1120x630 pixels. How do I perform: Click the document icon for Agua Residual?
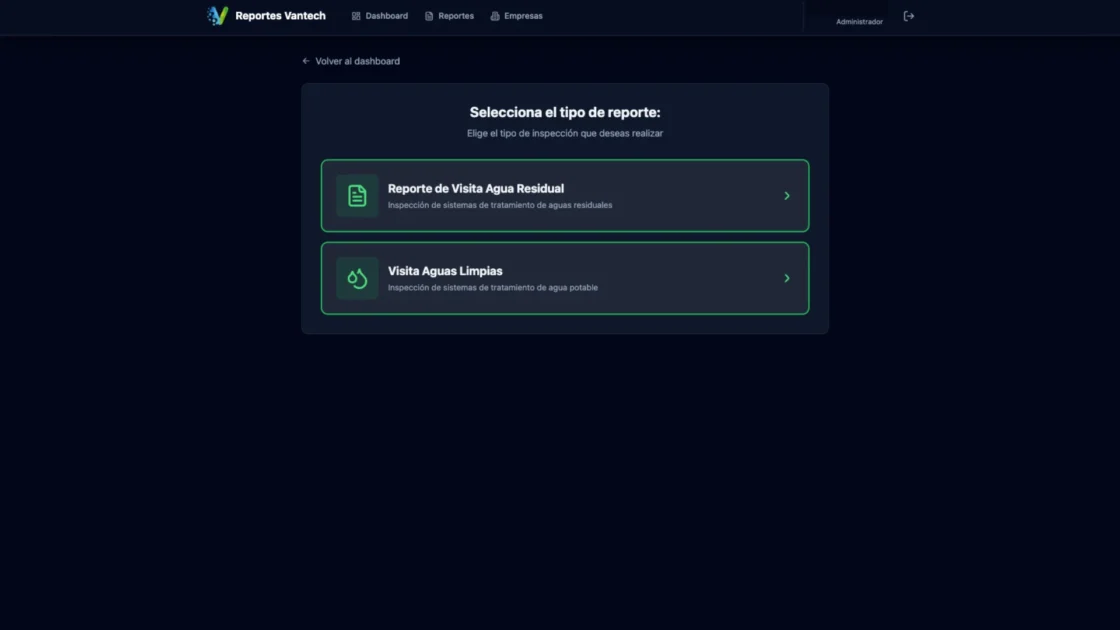click(x=357, y=196)
